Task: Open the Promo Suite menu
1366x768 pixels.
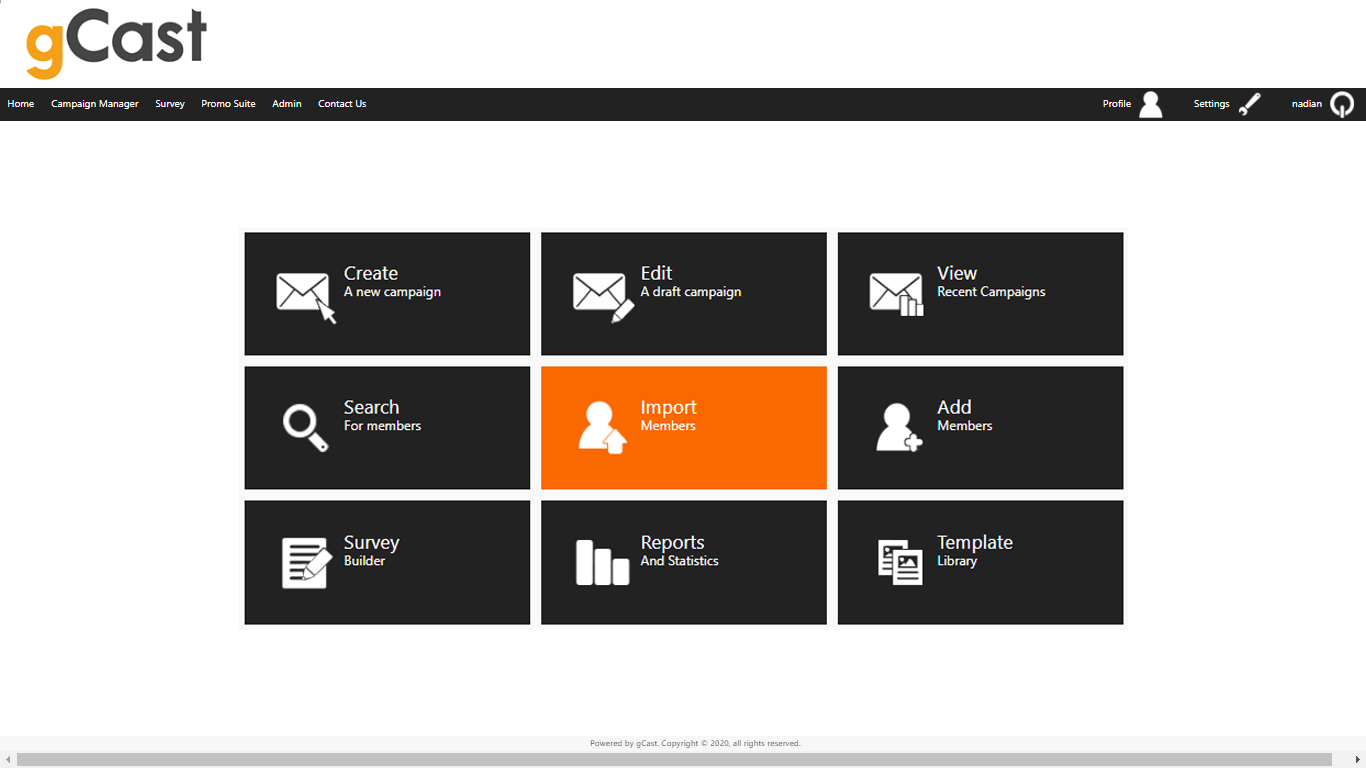Action: pos(228,104)
